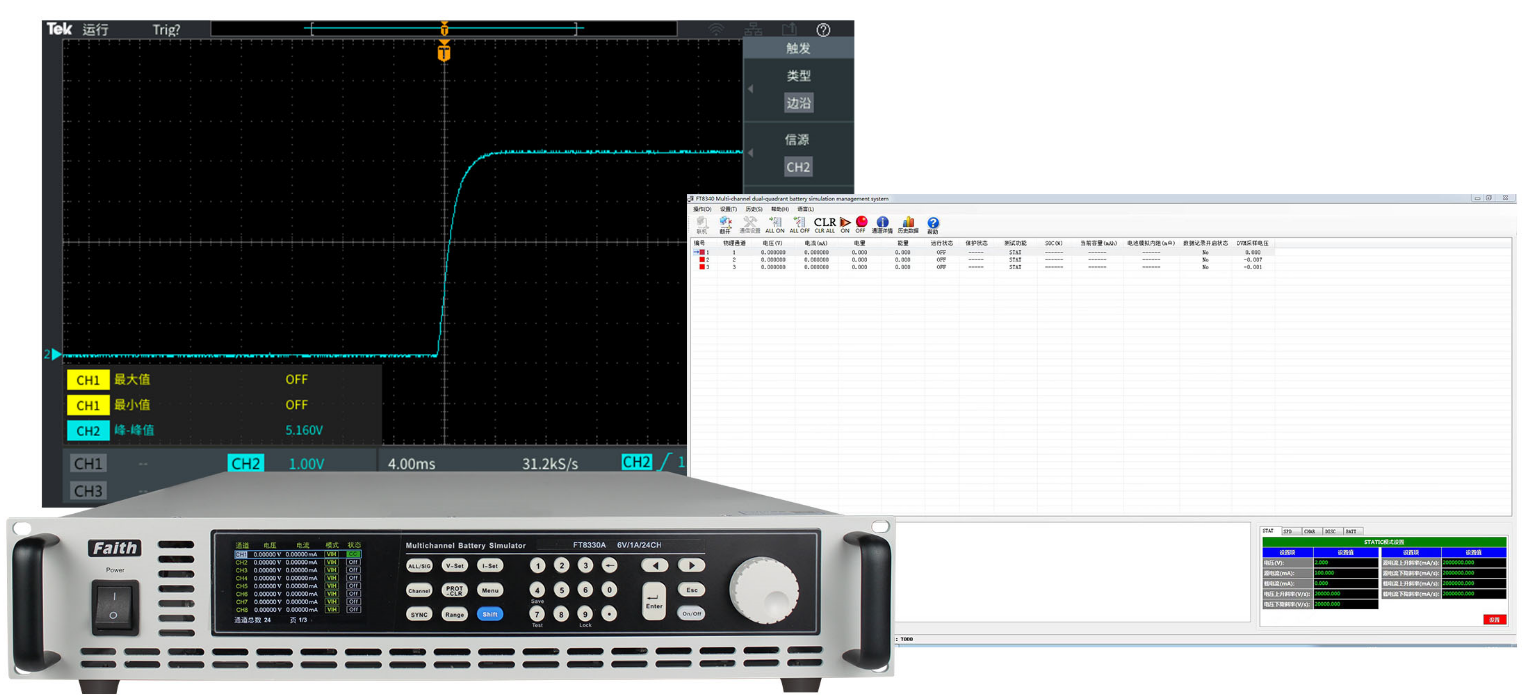The image size is (1533, 700).
Task: Click the ON play arrow icon
Action: point(845,223)
